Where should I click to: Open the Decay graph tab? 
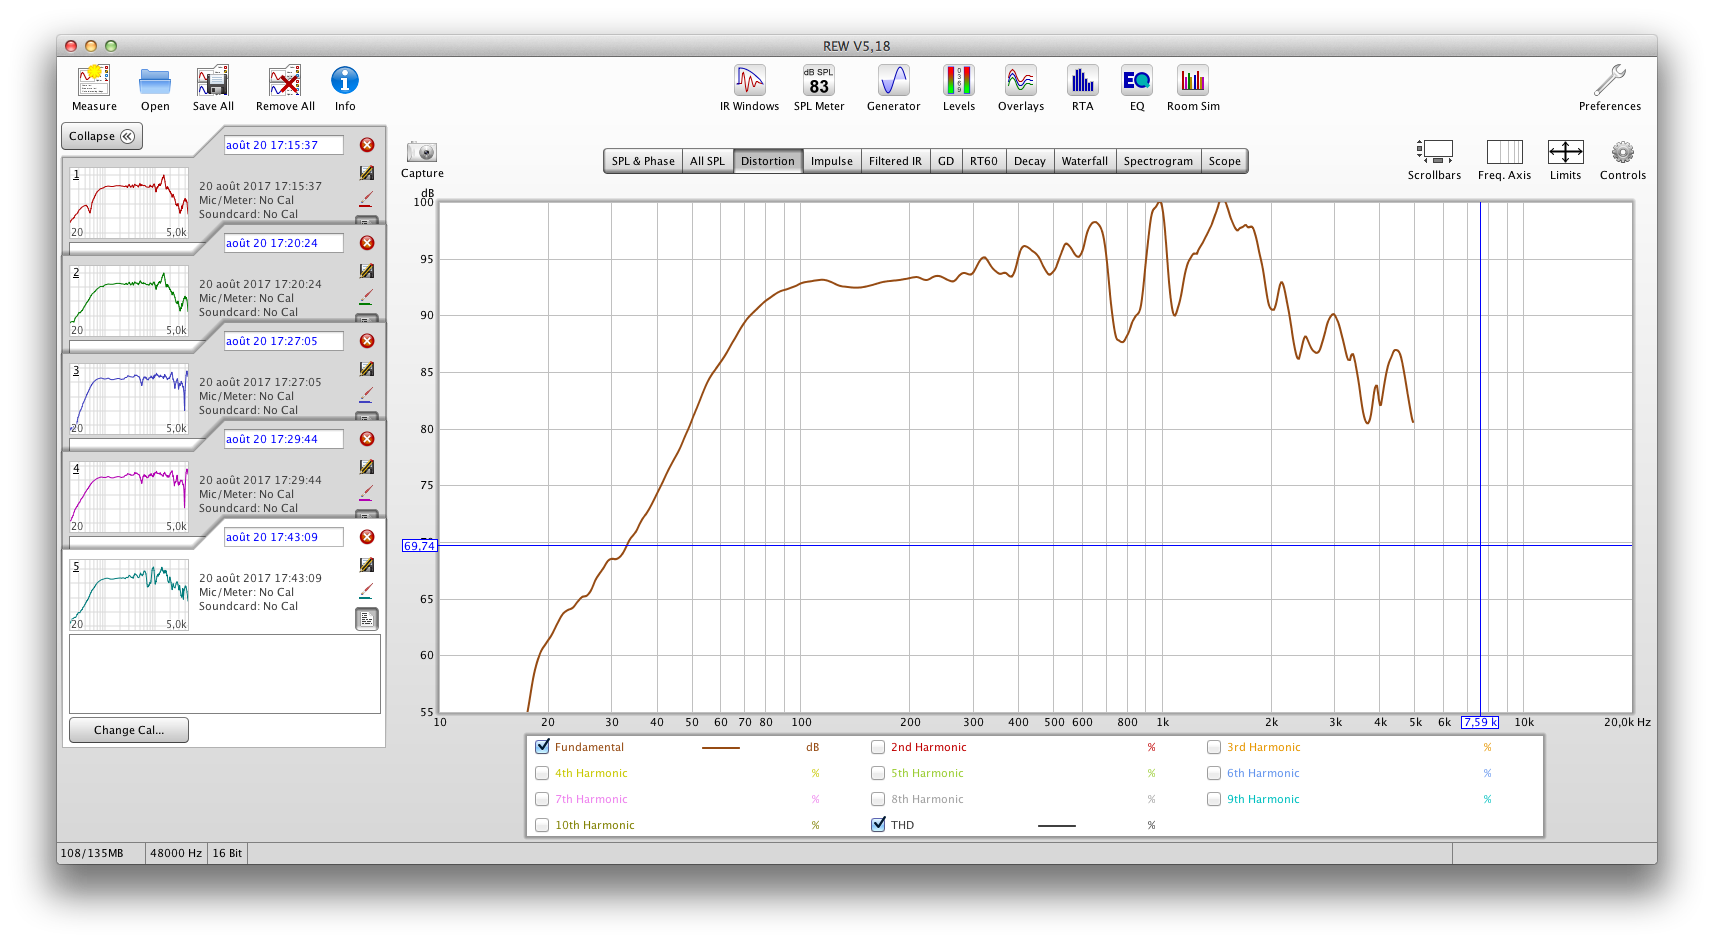[x=1030, y=161]
